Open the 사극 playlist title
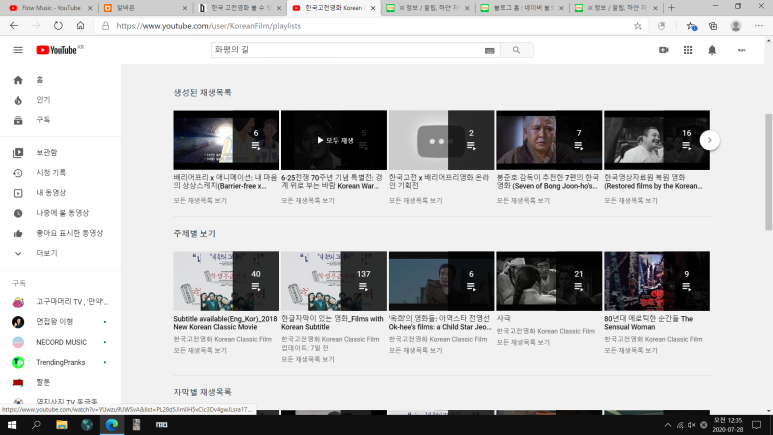 coord(503,319)
